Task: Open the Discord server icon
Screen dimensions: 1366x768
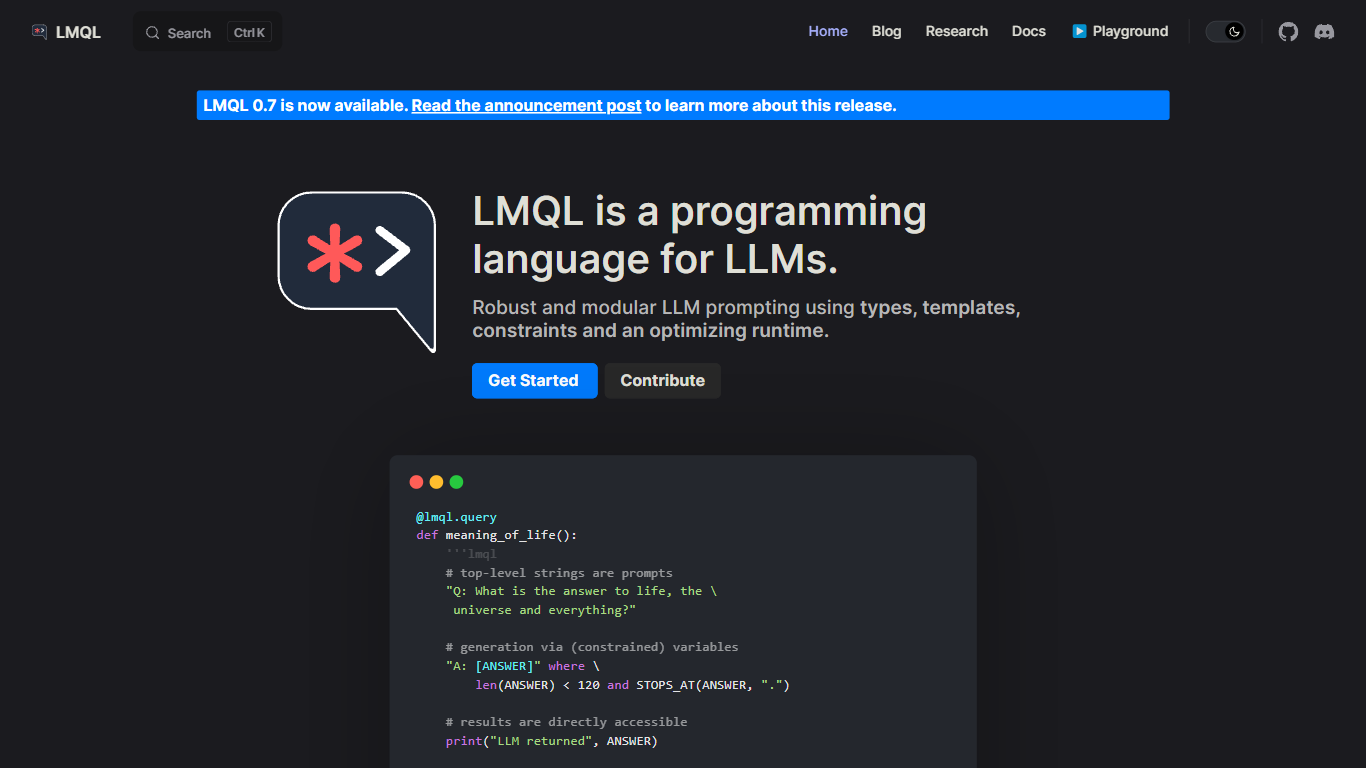Action: pyautogui.click(x=1324, y=32)
